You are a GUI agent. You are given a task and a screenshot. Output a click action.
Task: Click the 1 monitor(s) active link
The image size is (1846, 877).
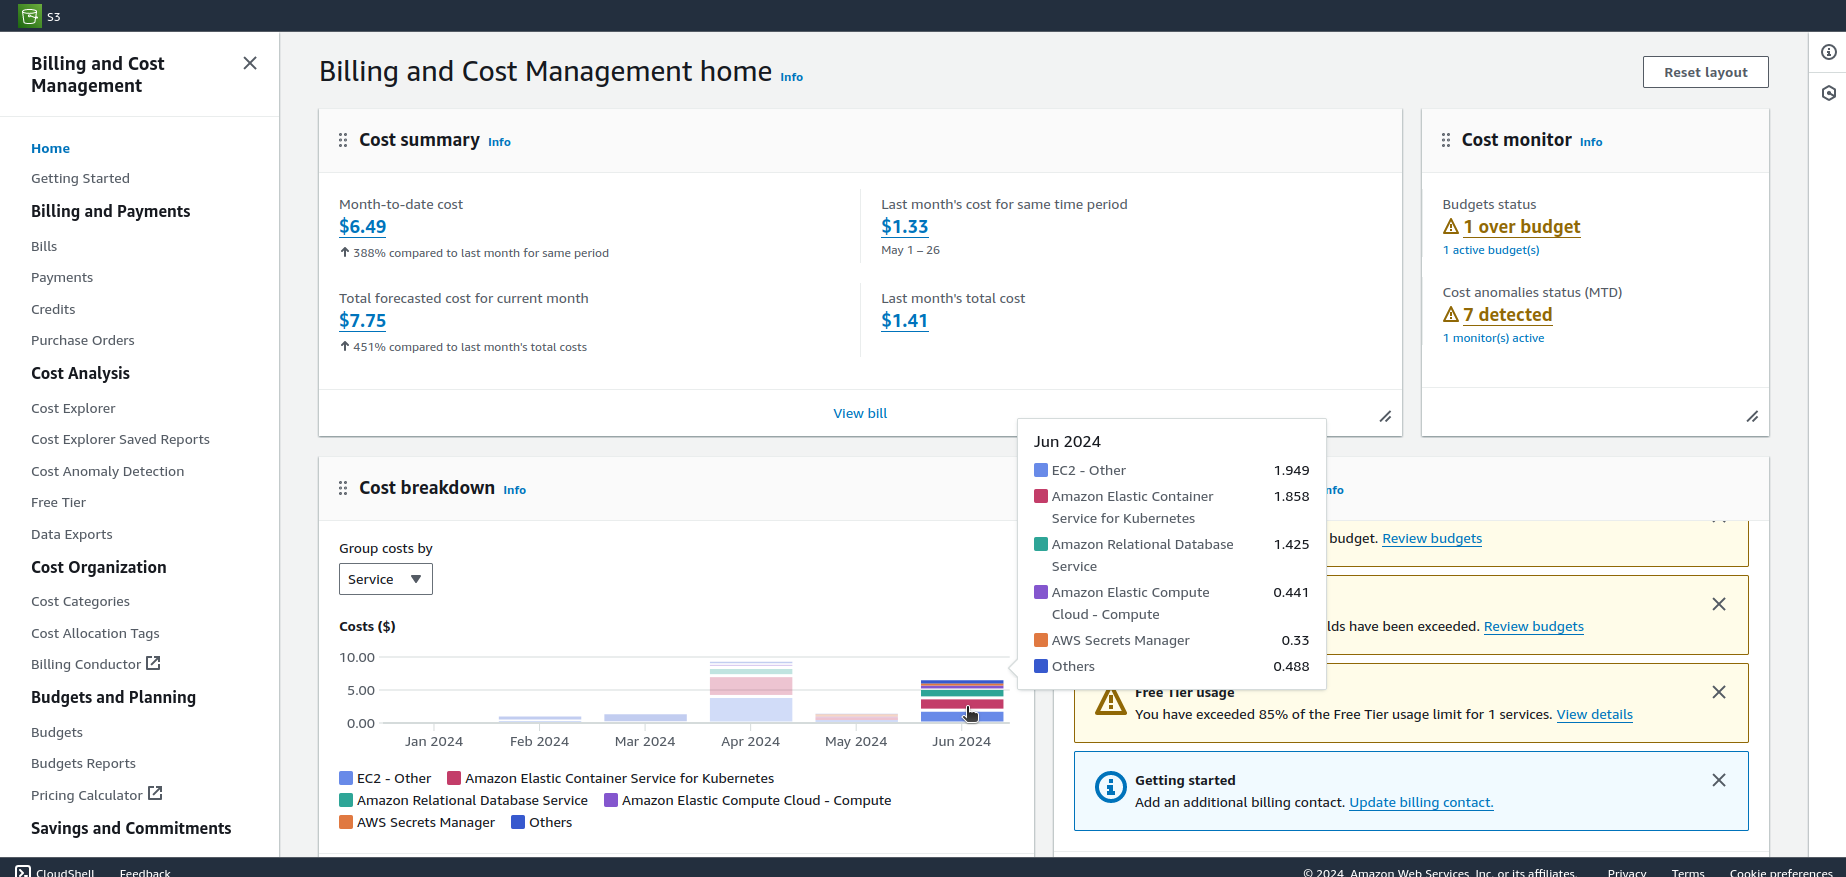point(1493,338)
